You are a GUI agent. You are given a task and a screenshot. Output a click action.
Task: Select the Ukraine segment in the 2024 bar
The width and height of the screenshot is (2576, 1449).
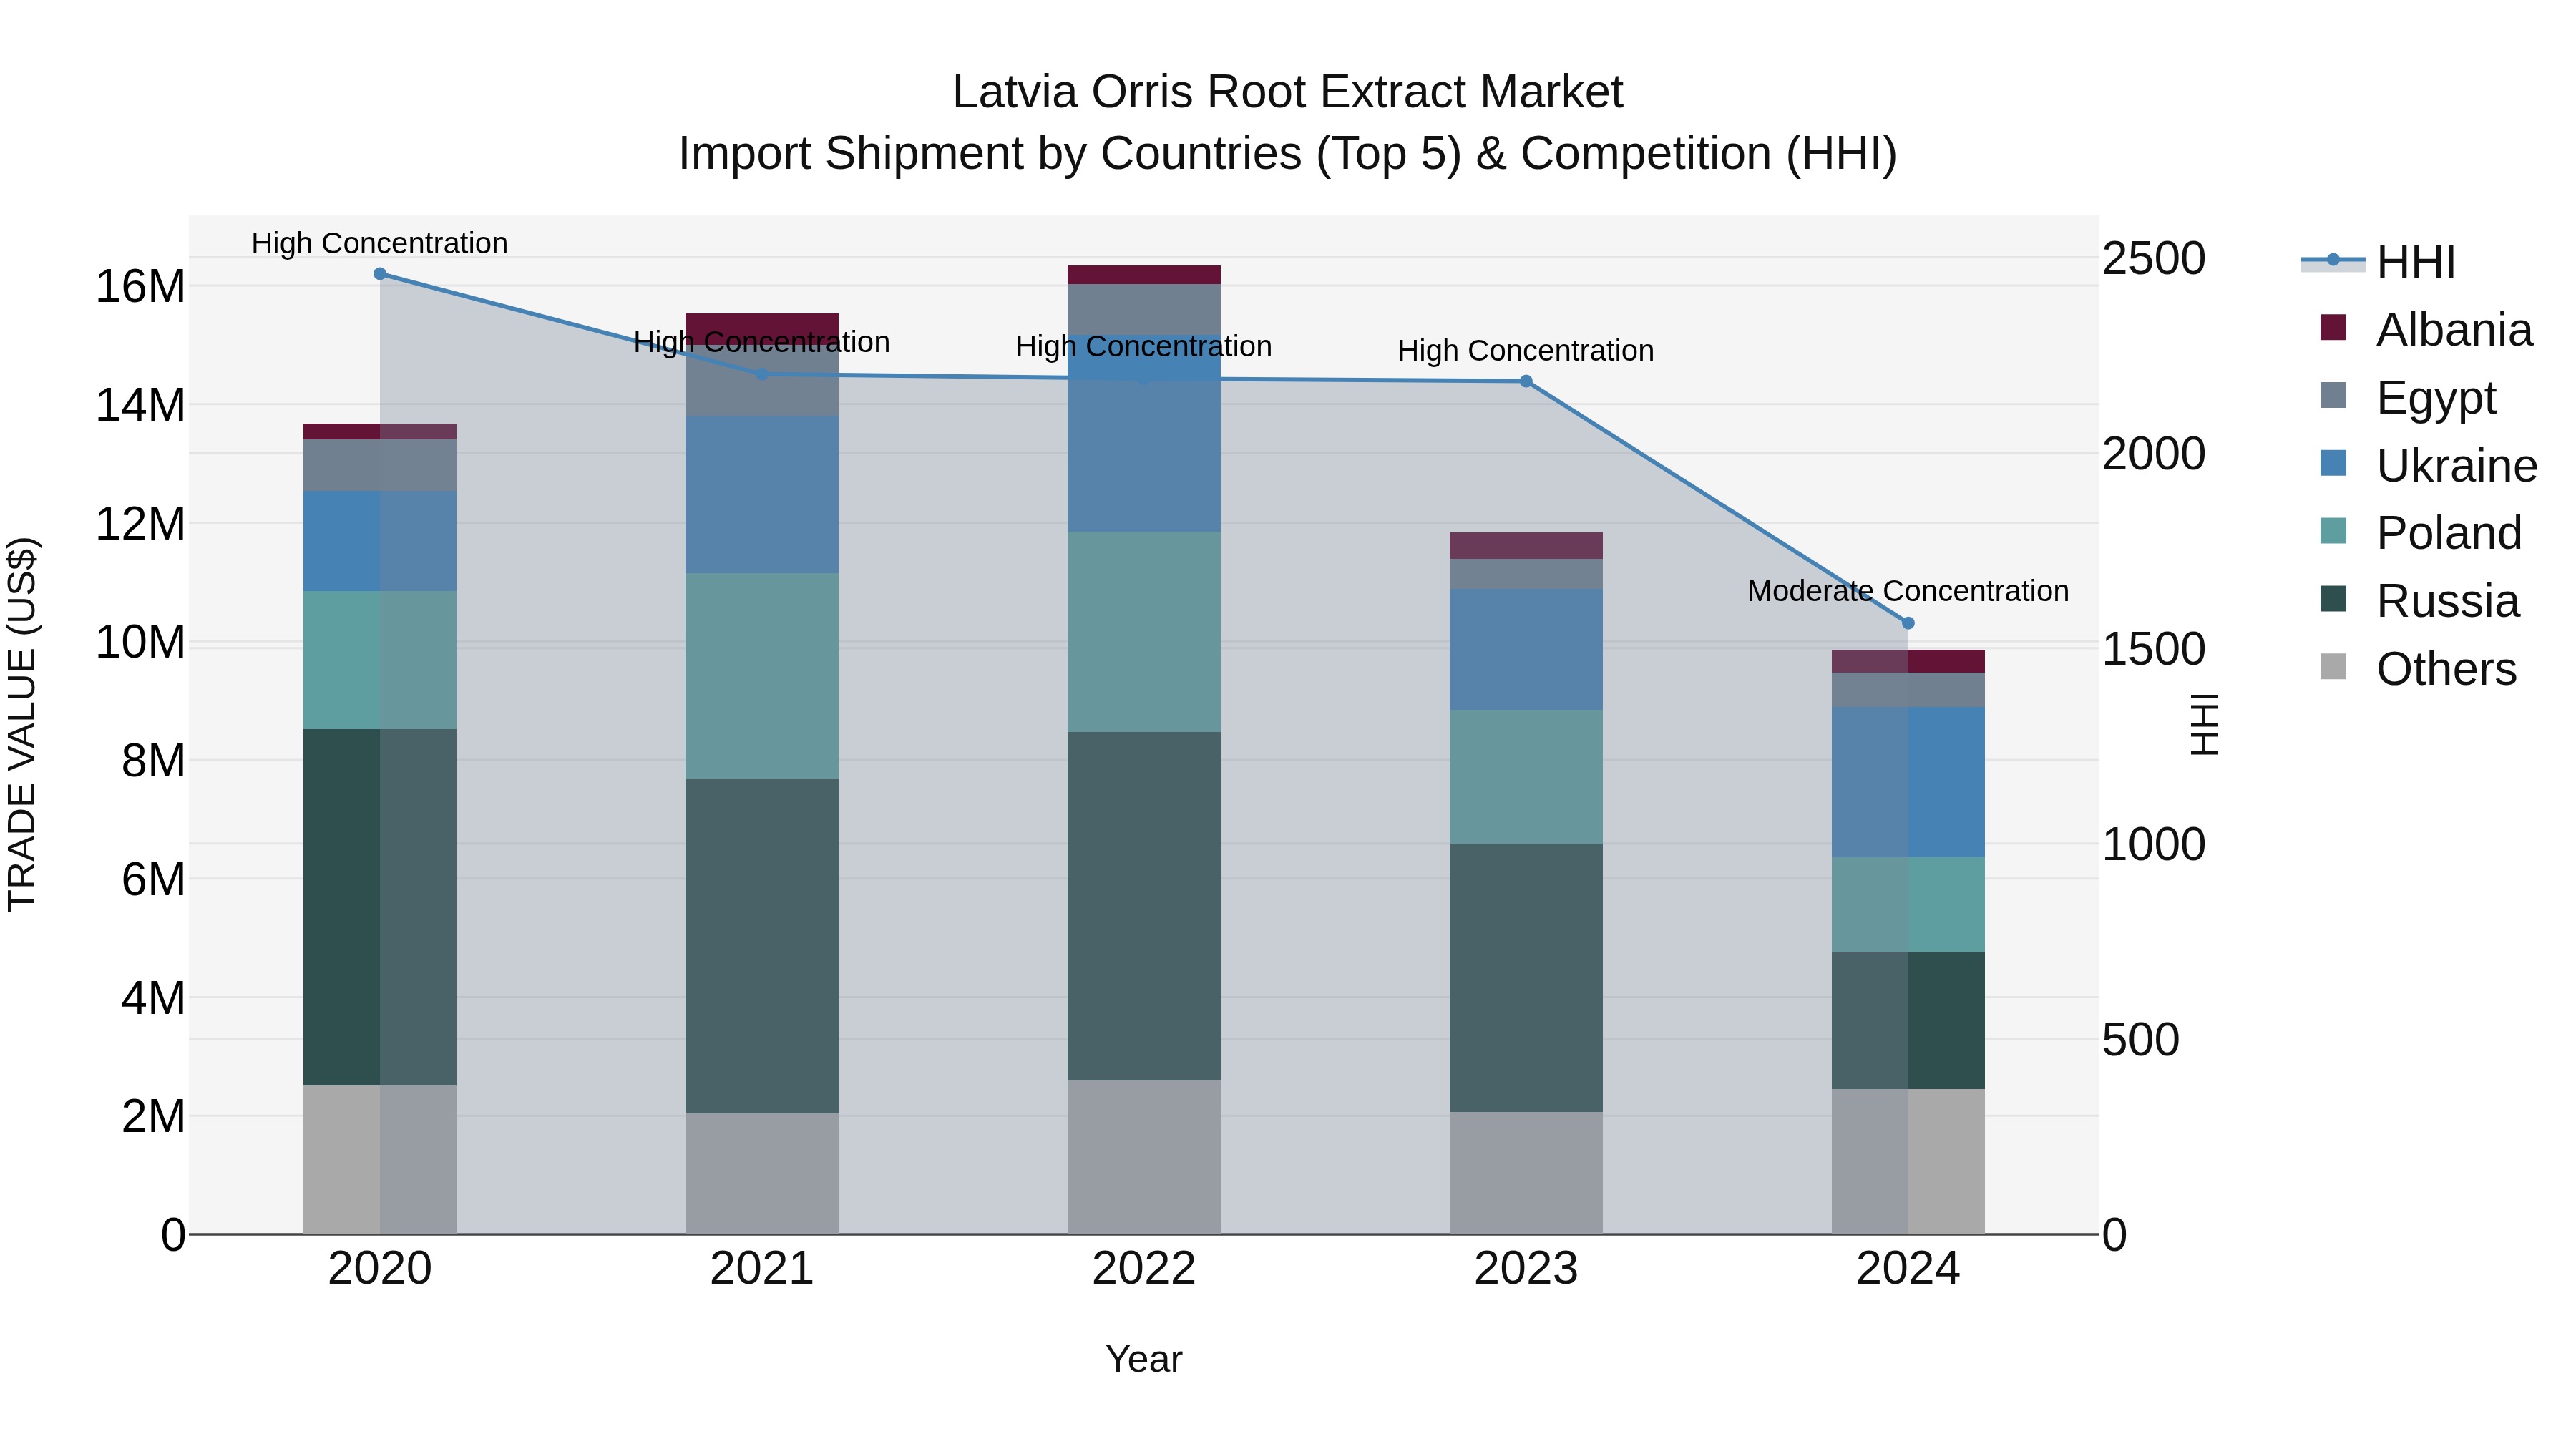point(1908,782)
